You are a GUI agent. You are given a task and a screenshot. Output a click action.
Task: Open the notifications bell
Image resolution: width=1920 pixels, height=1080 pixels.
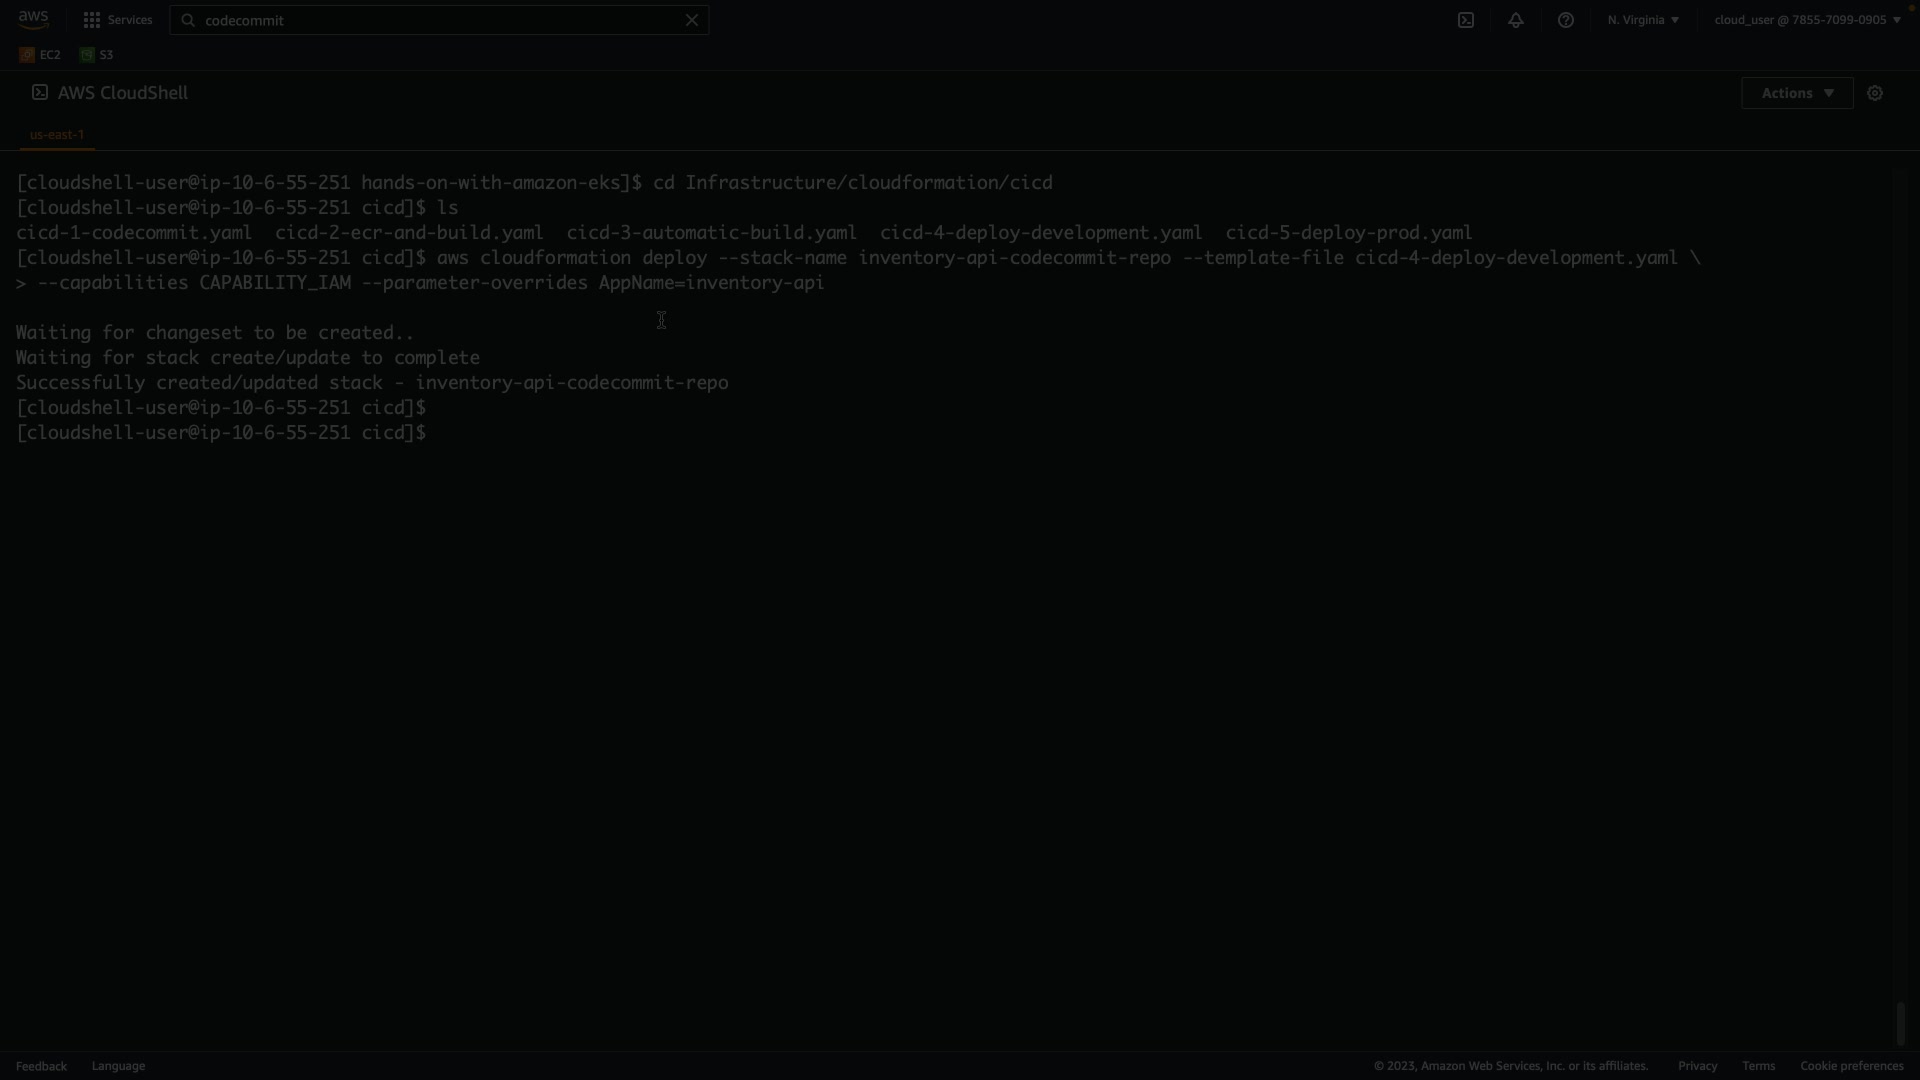[x=1516, y=20]
